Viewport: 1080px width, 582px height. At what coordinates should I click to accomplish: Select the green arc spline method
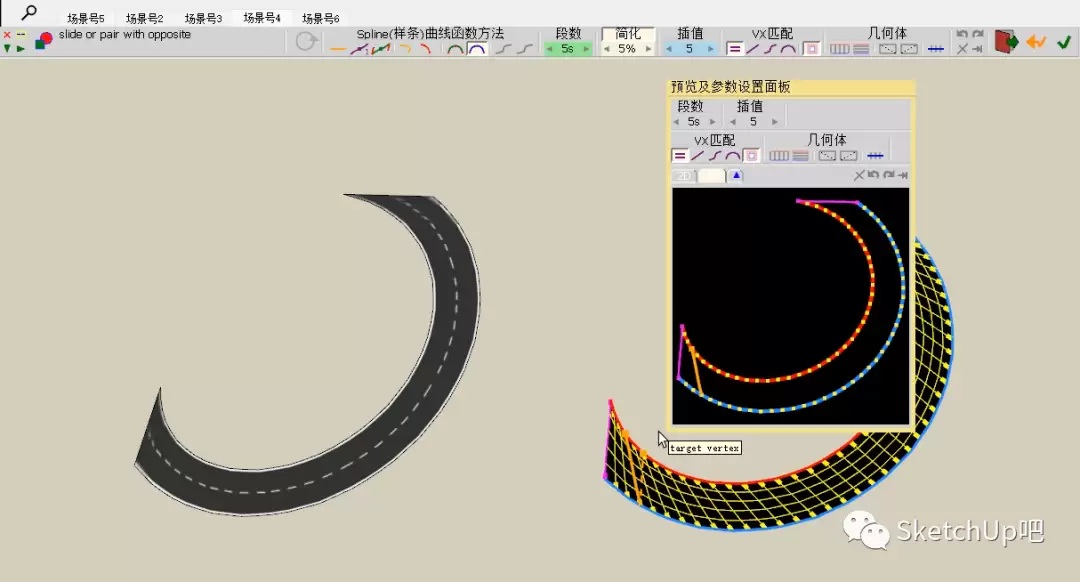click(x=455, y=49)
